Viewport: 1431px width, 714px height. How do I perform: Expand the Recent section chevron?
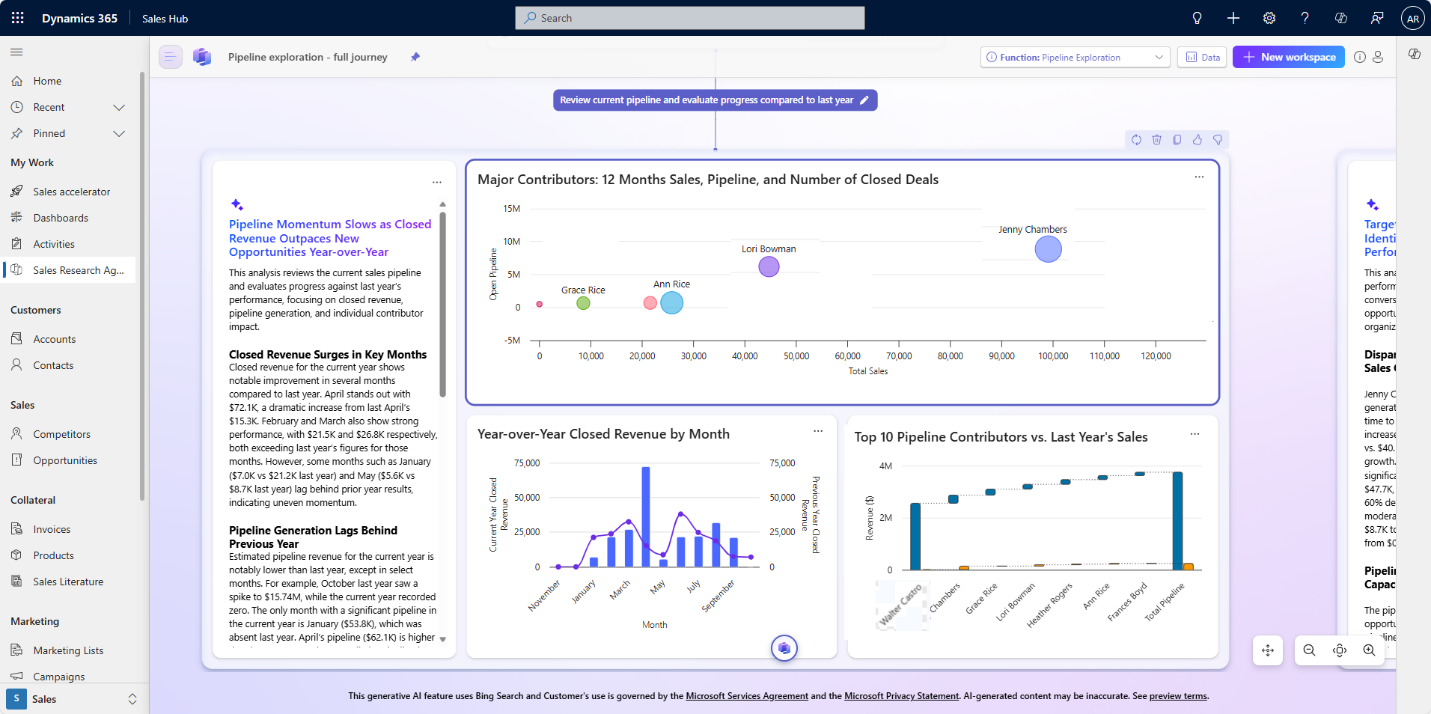pyautogui.click(x=119, y=107)
